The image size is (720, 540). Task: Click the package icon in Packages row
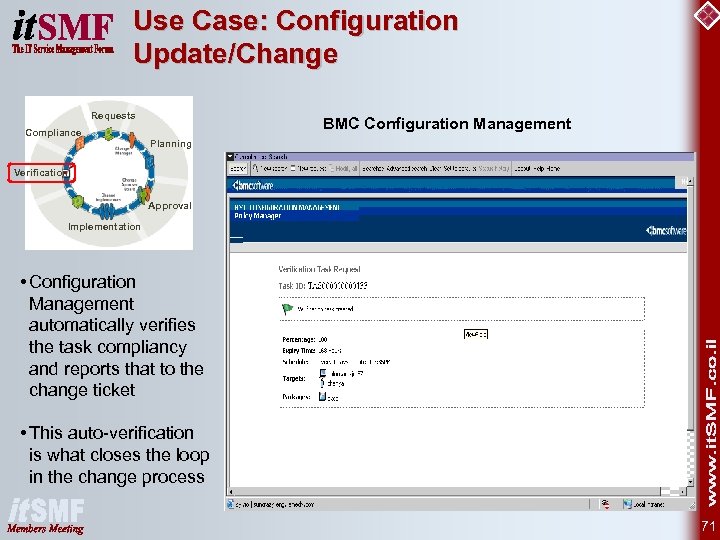tap(322, 396)
